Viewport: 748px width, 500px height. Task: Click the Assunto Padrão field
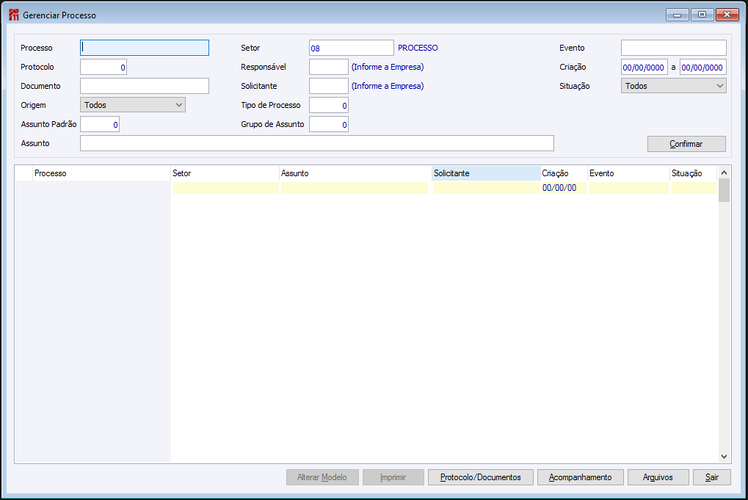tap(100, 125)
